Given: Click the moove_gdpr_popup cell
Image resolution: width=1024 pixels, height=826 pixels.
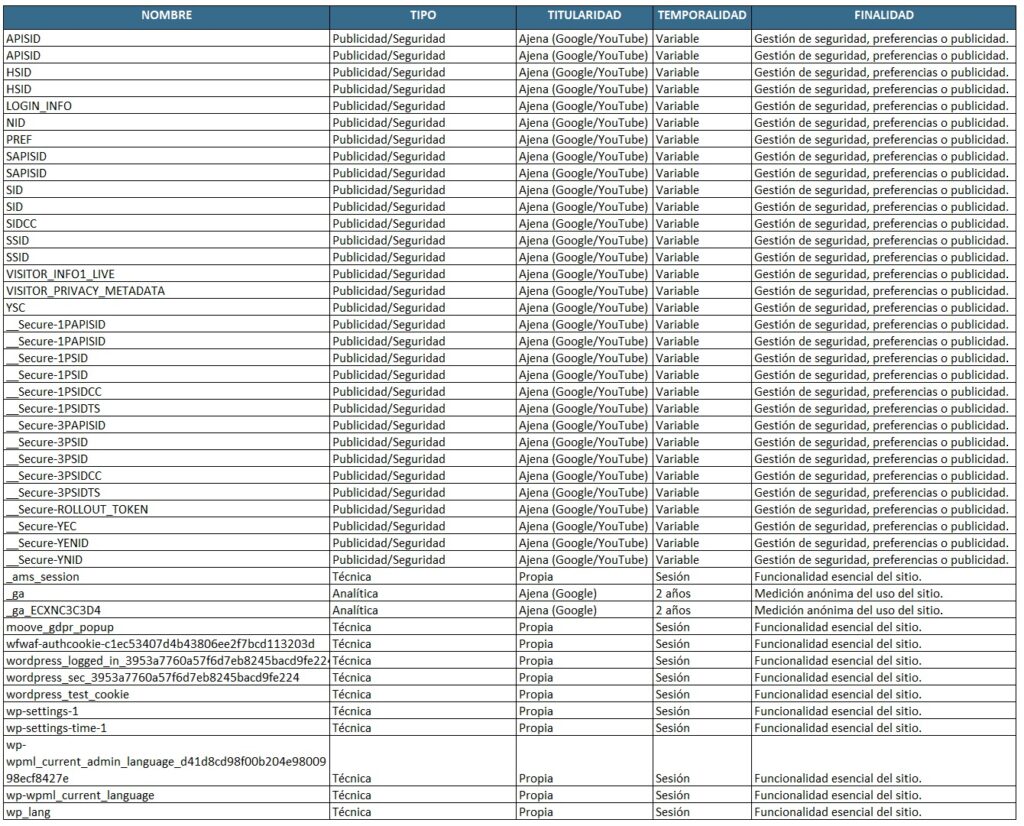Looking at the screenshot, I should pos(167,627).
